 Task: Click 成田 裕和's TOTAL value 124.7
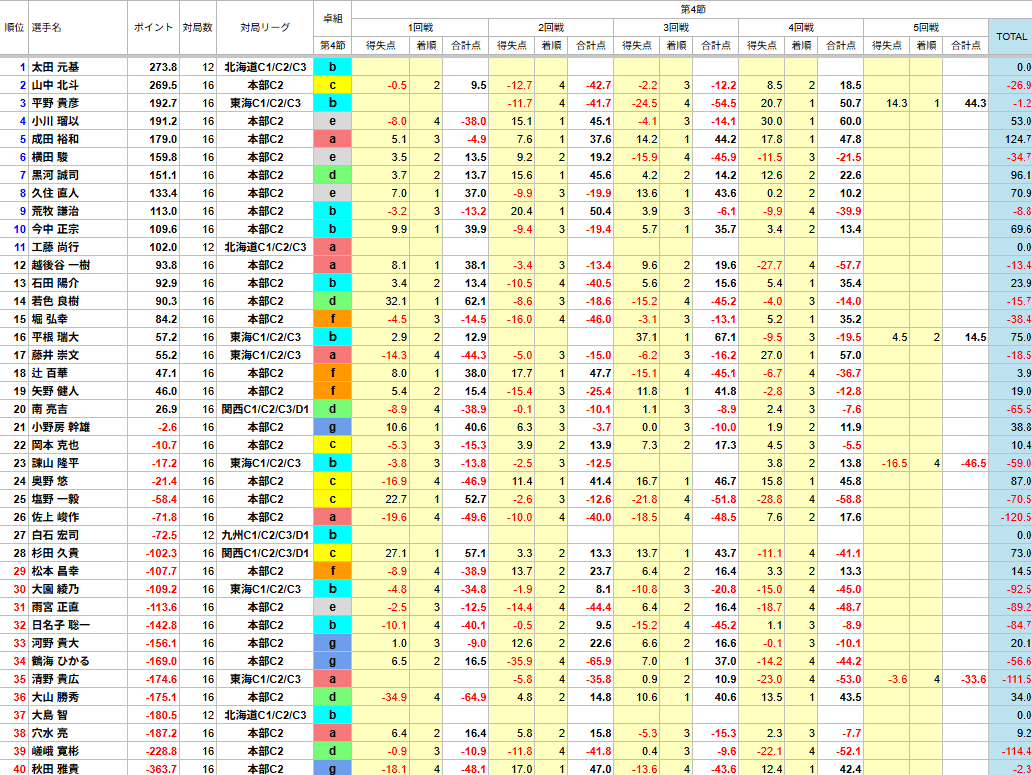1017,139
